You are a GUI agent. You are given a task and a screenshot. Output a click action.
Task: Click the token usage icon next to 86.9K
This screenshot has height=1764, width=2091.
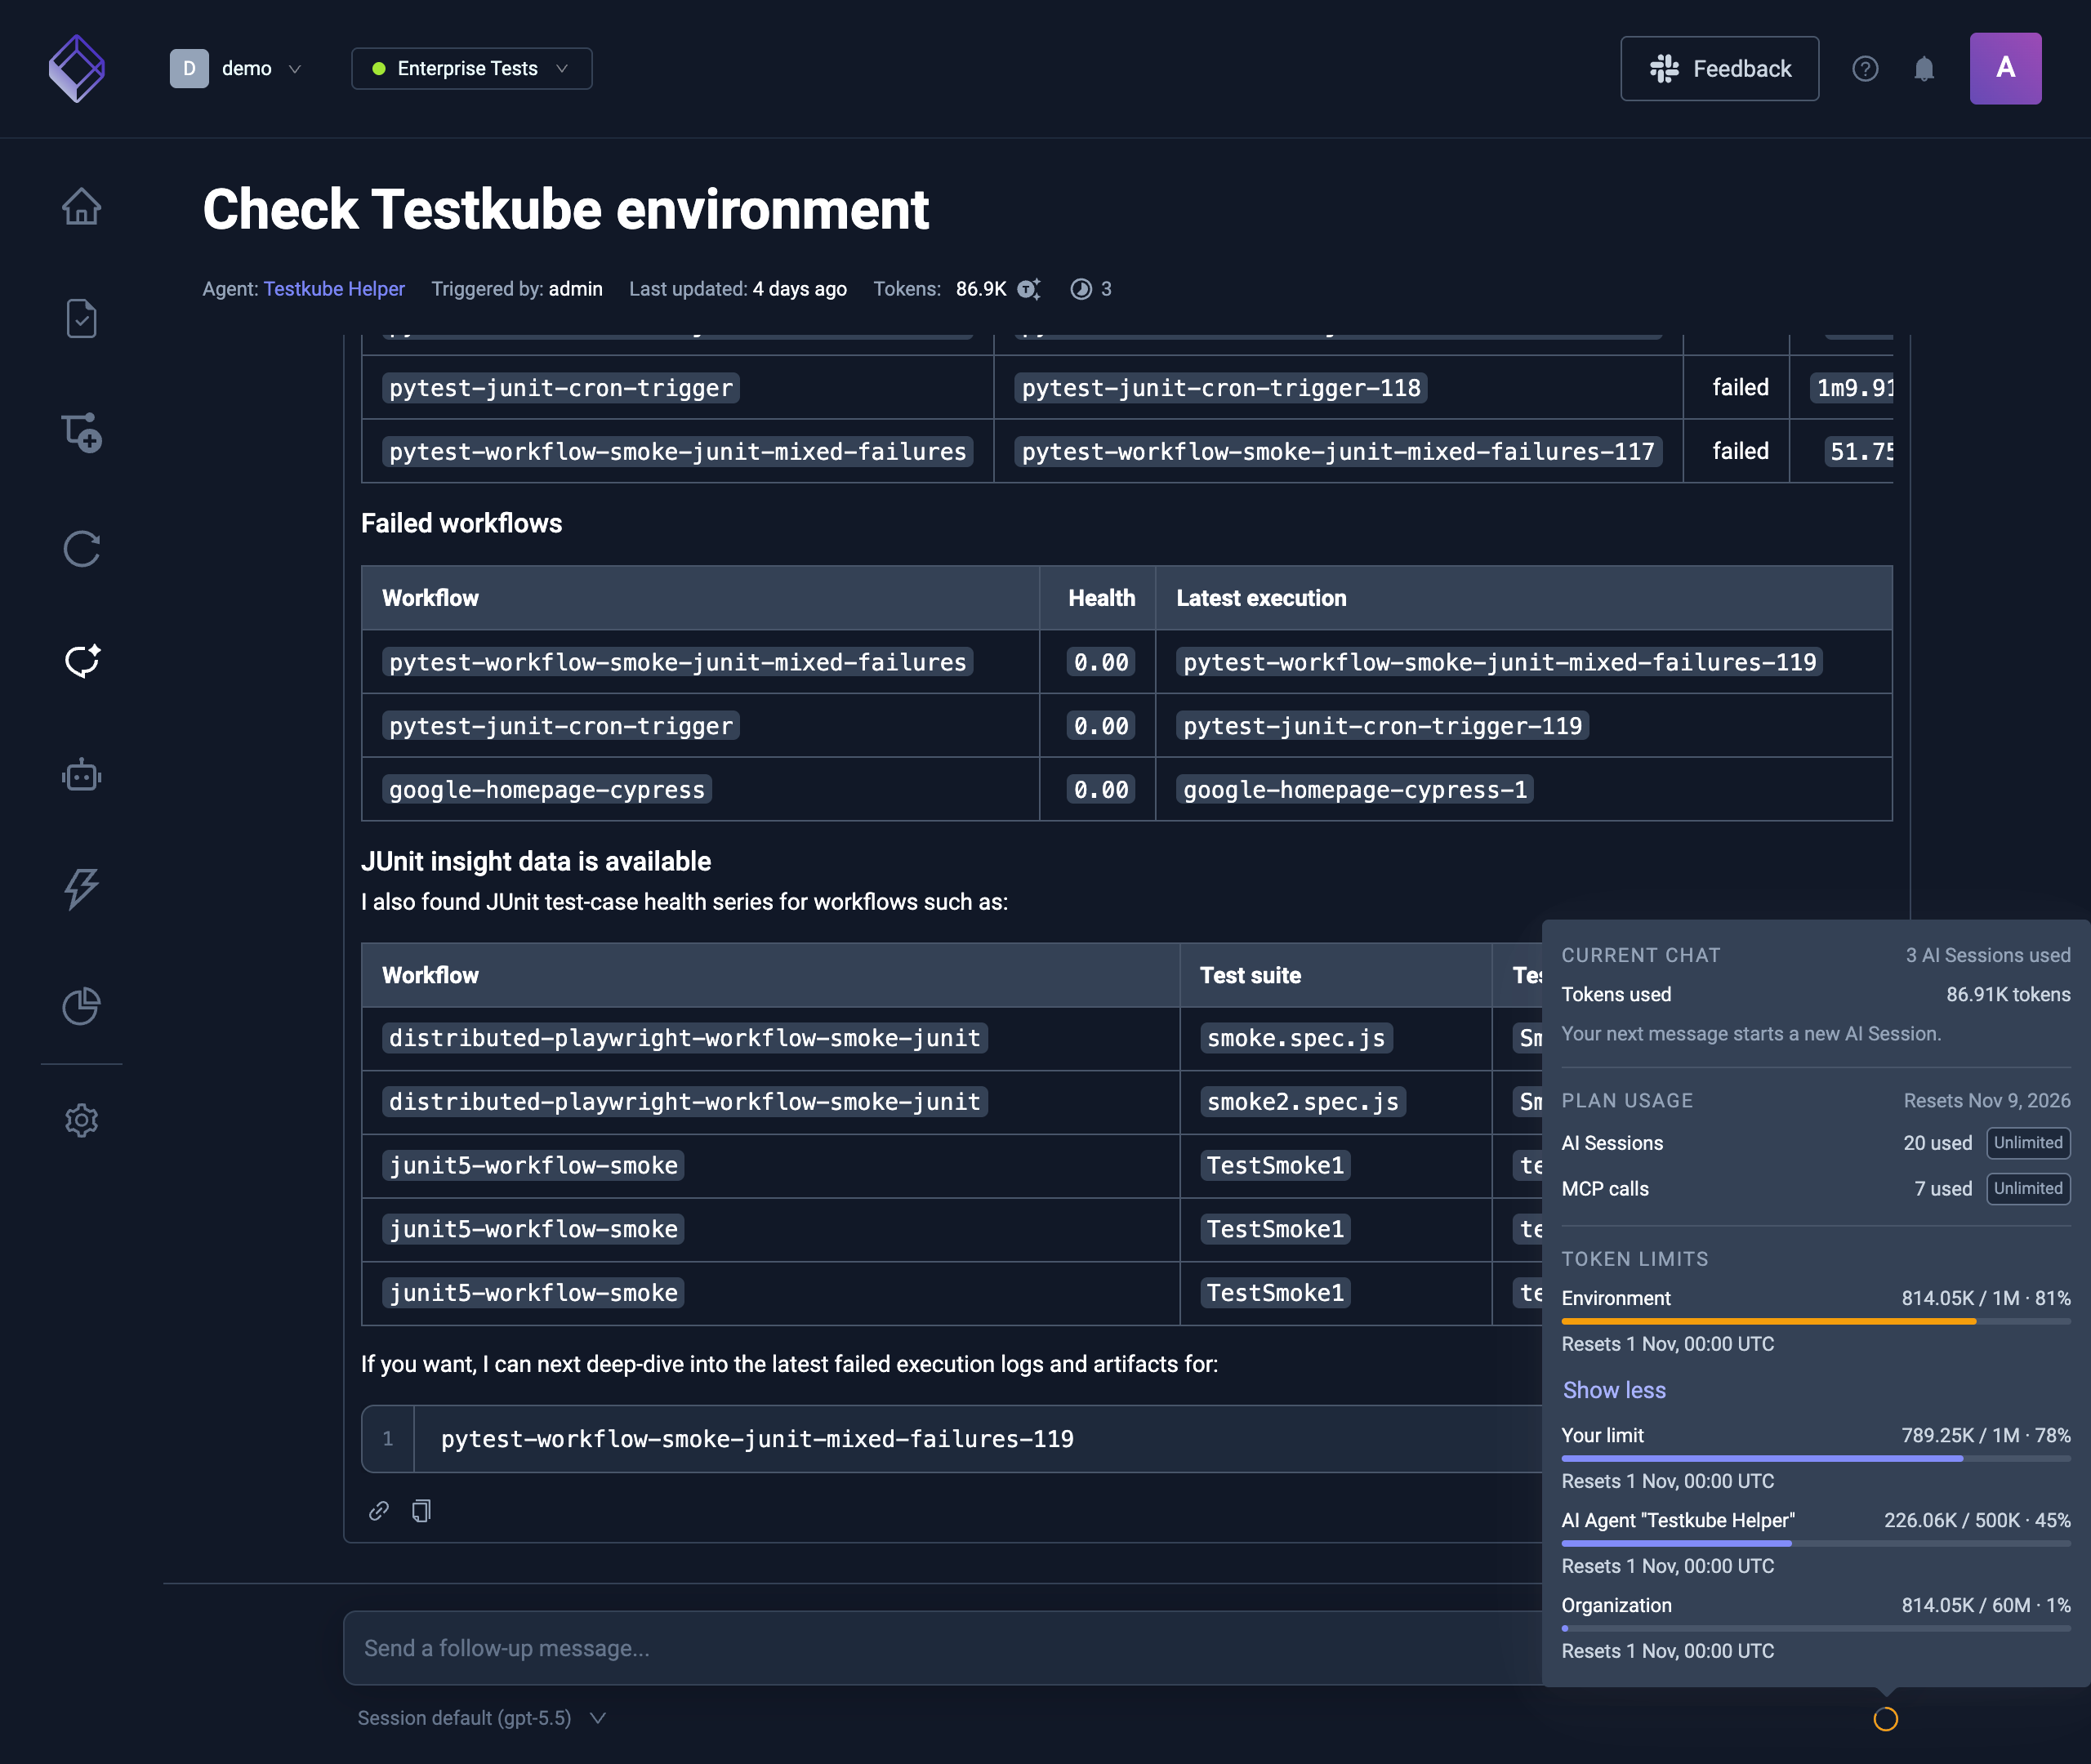point(1028,289)
